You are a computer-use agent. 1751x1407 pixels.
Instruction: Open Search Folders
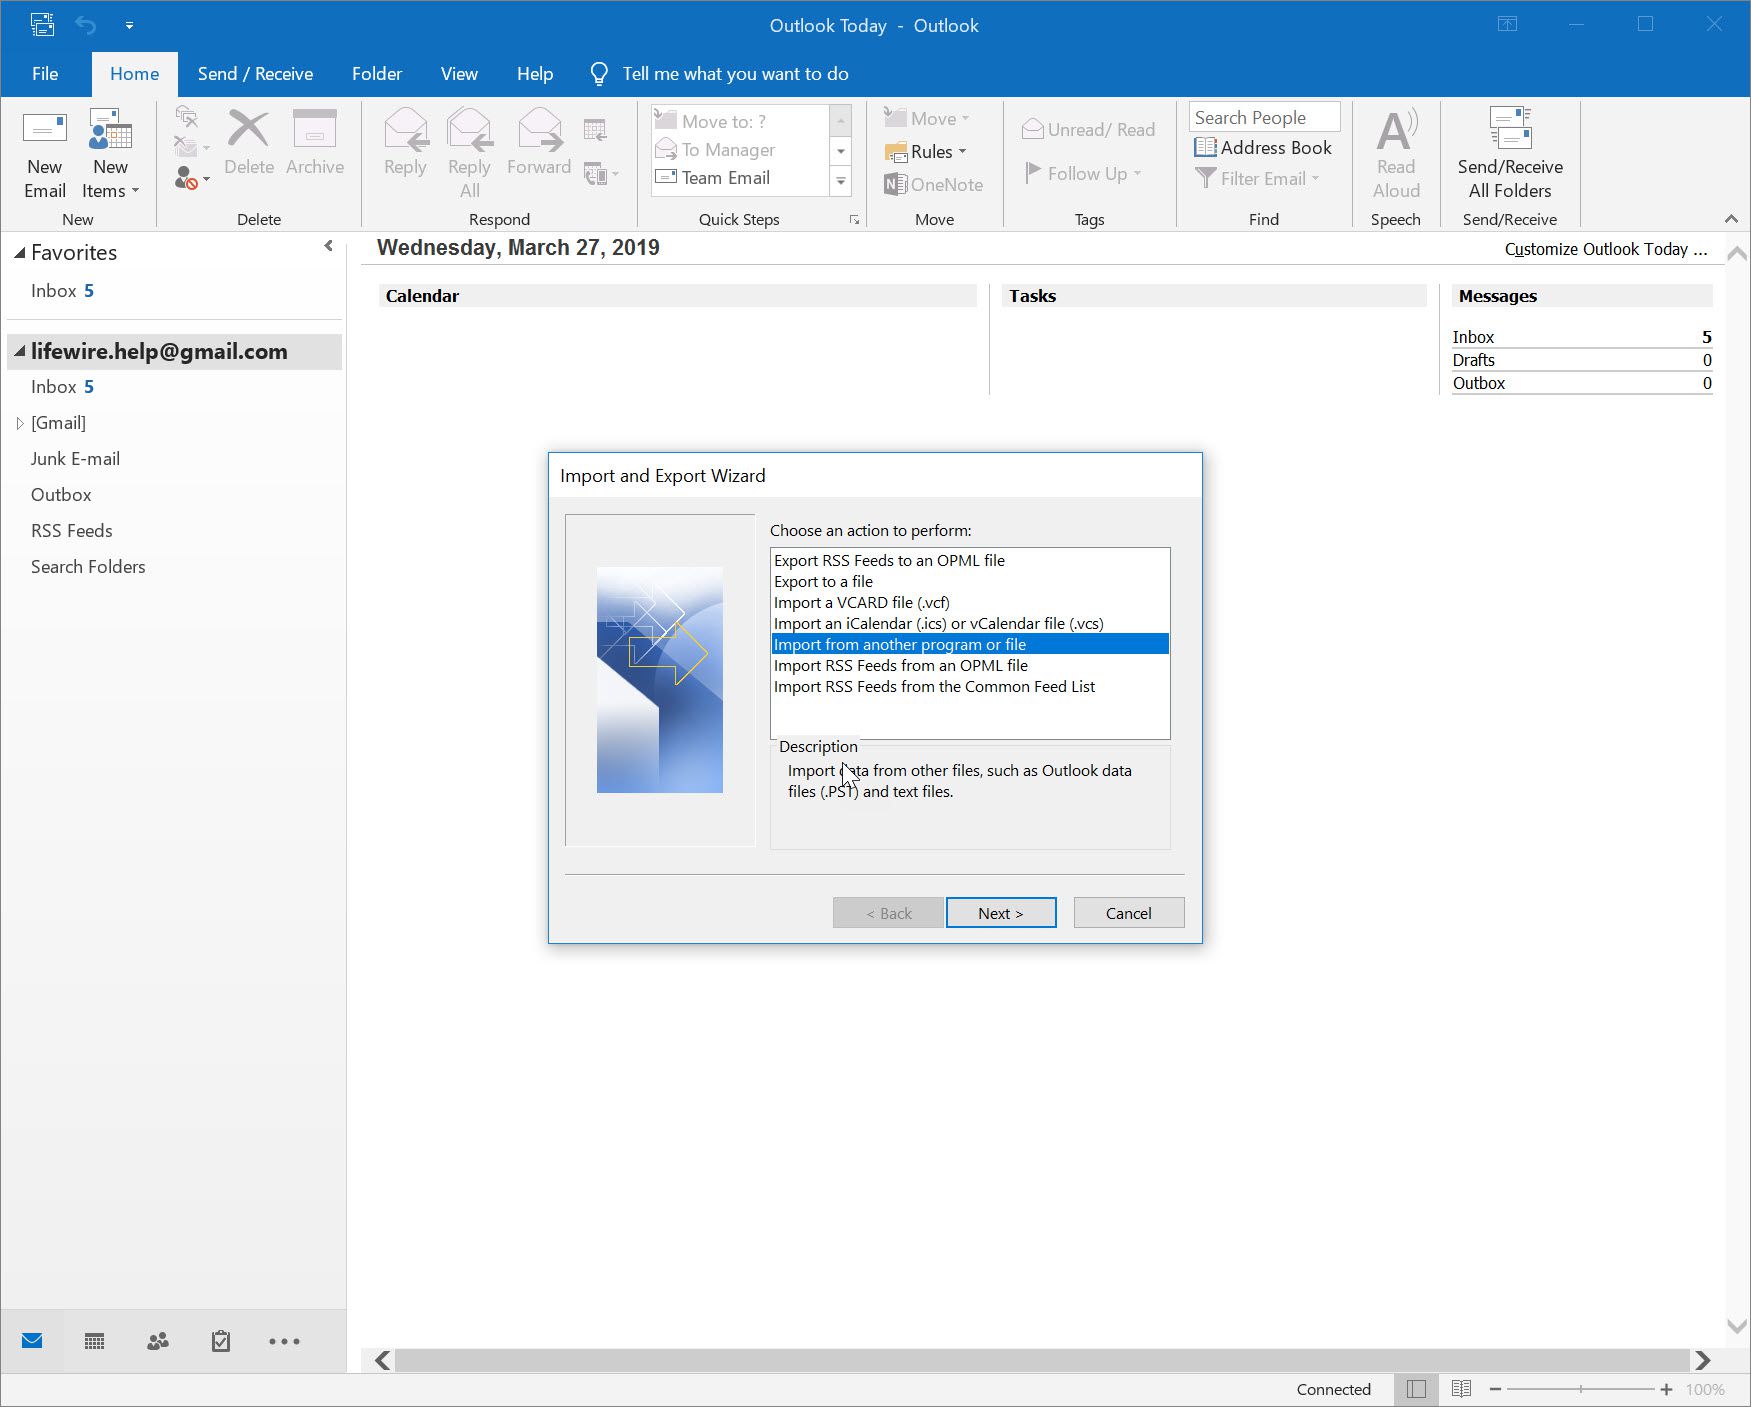click(x=88, y=567)
